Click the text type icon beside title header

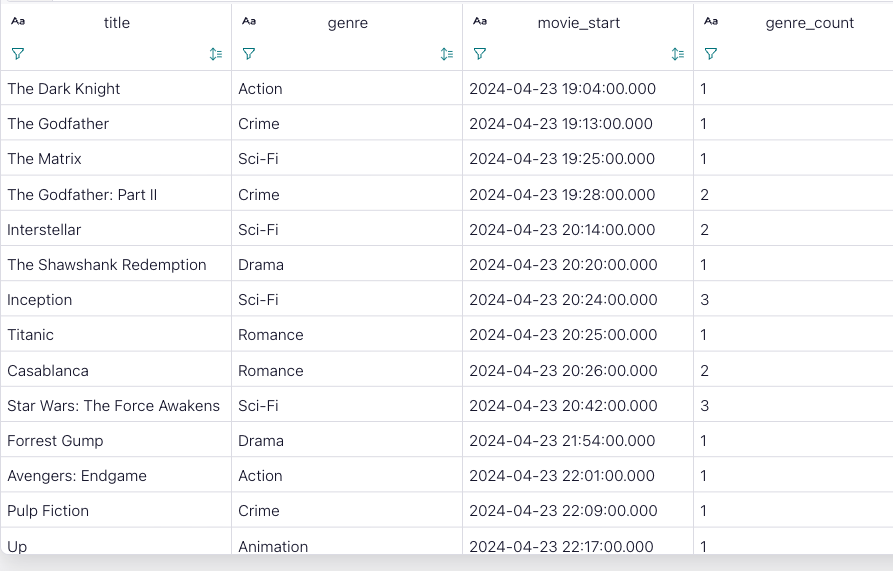[18, 21]
